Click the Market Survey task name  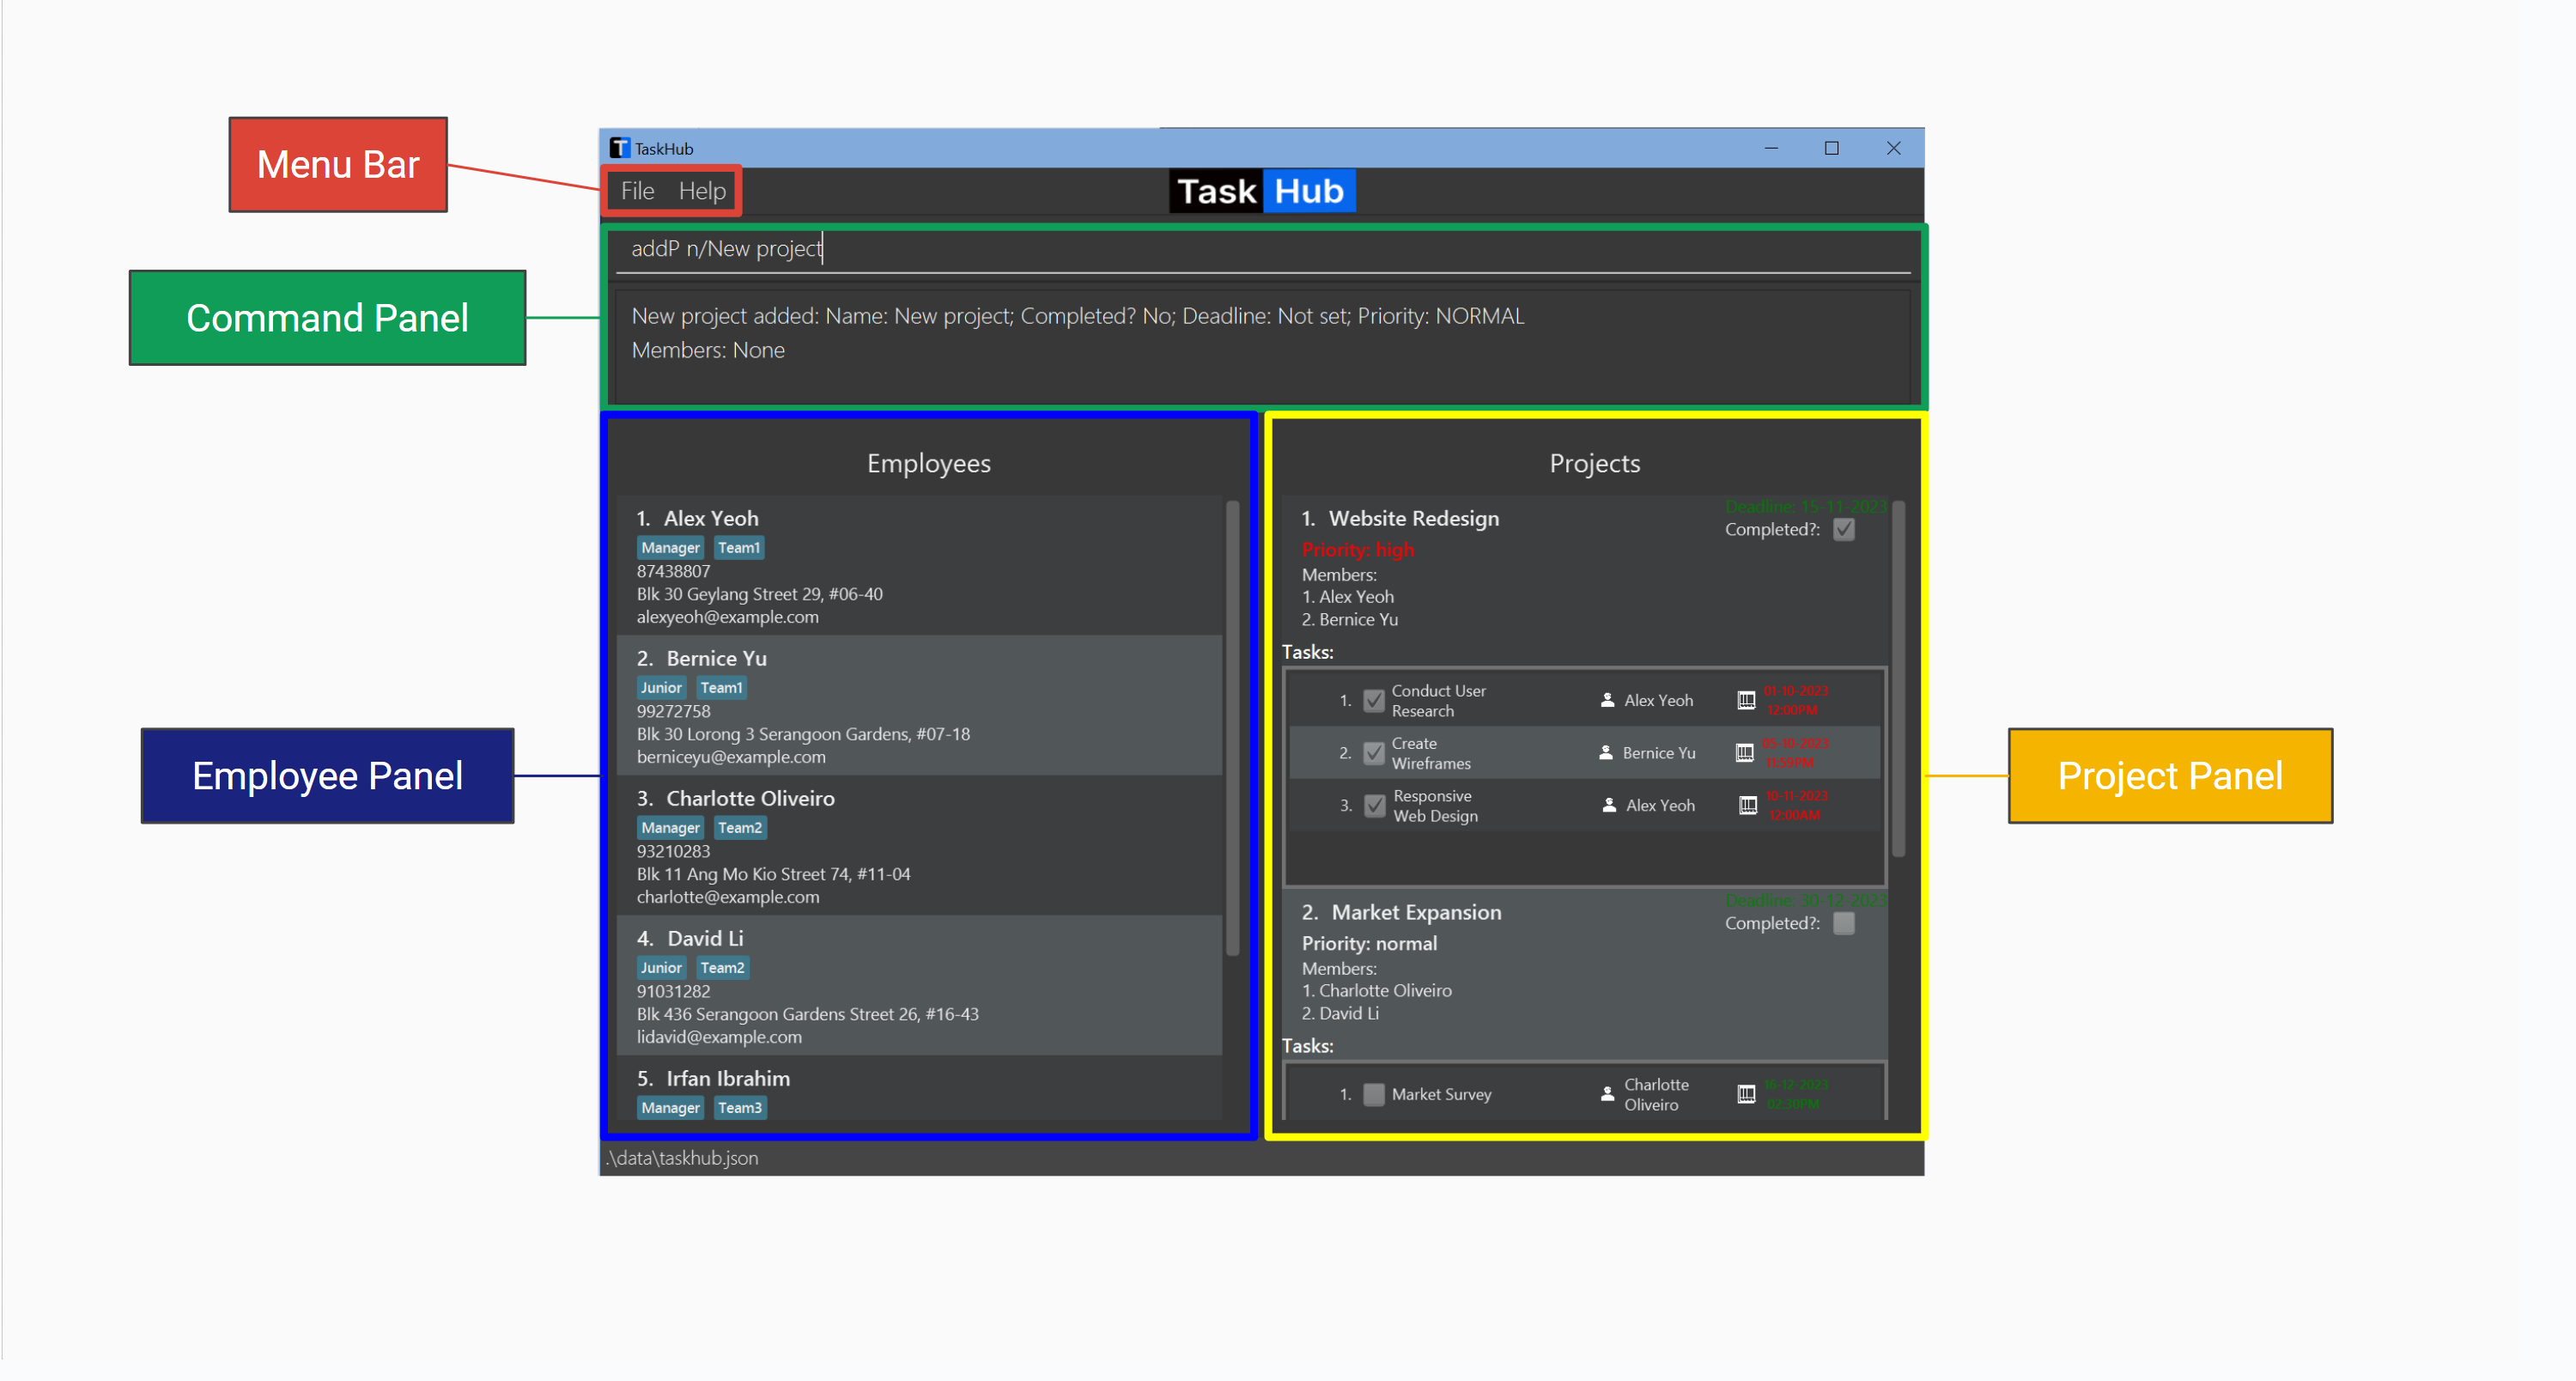(x=1441, y=1094)
